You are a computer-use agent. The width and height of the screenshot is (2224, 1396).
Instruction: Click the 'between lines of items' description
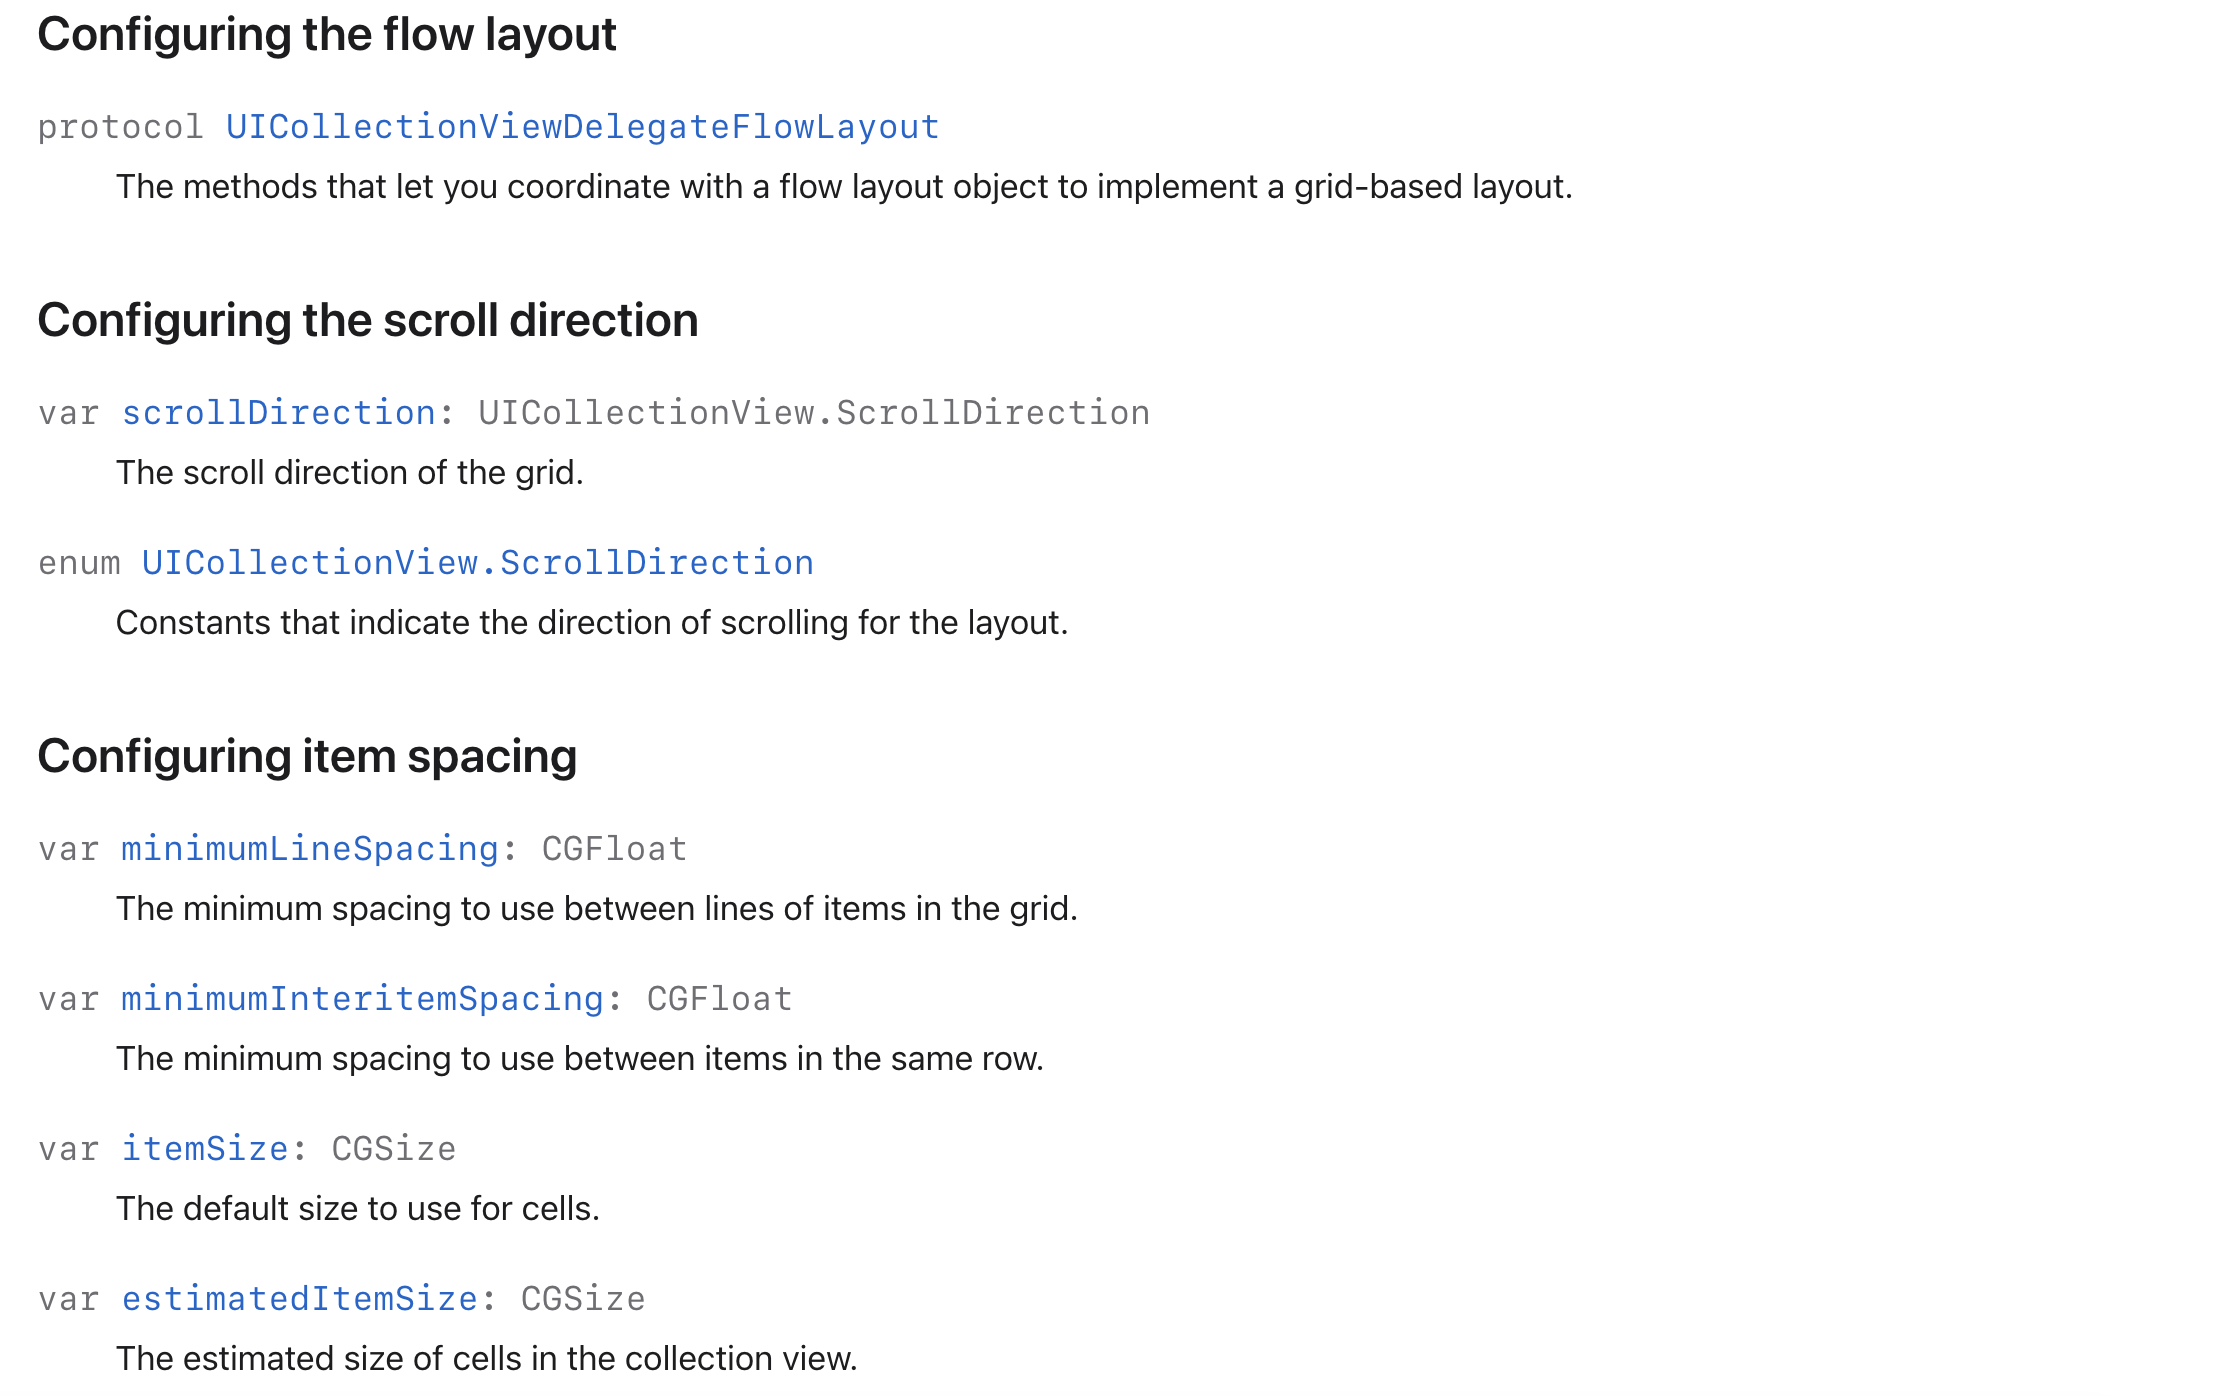(x=597, y=909)
